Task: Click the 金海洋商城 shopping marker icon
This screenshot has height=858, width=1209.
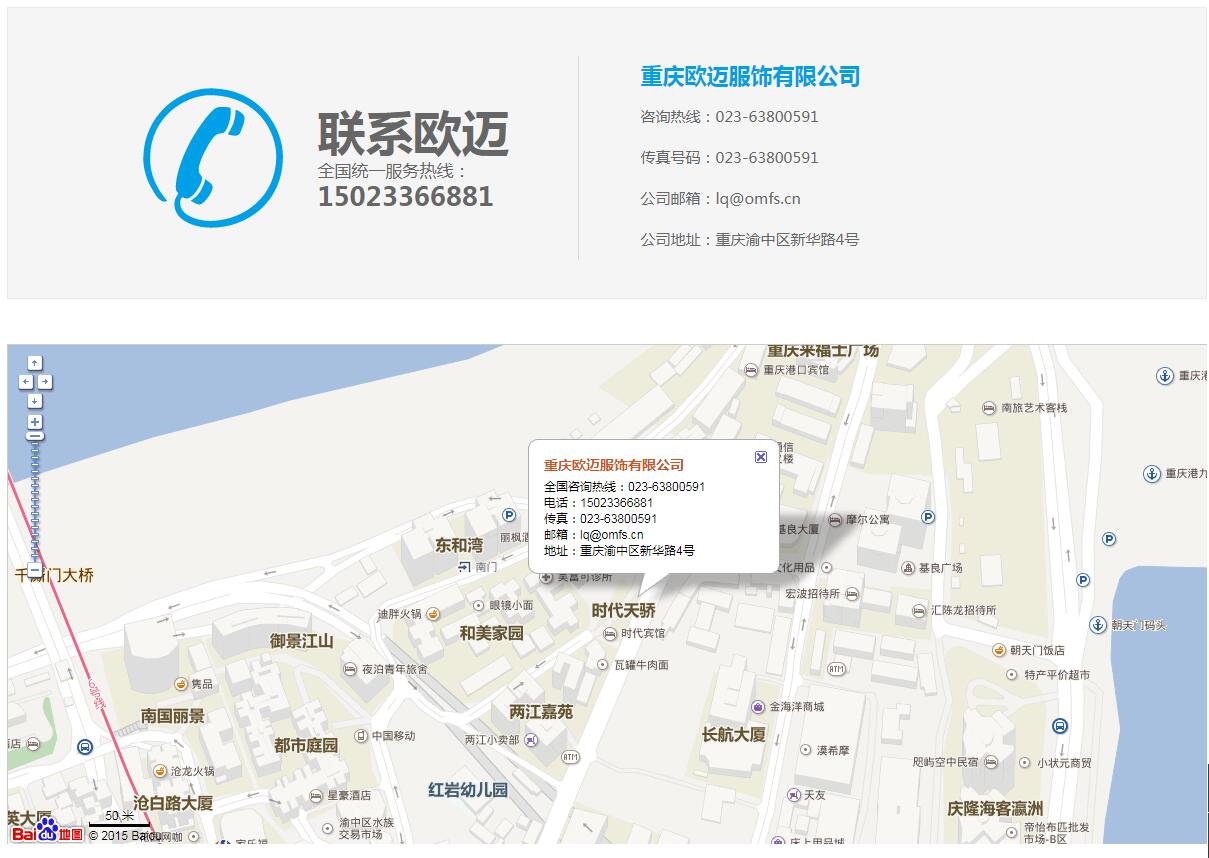Action: point(758,707)
